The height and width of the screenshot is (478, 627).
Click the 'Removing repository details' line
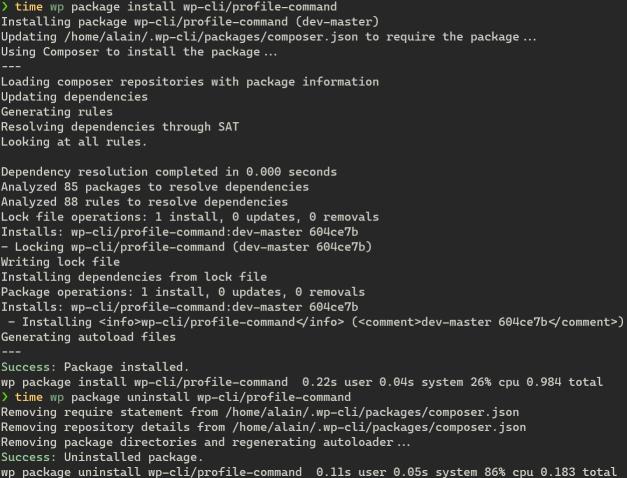click(x=262, y=427)
